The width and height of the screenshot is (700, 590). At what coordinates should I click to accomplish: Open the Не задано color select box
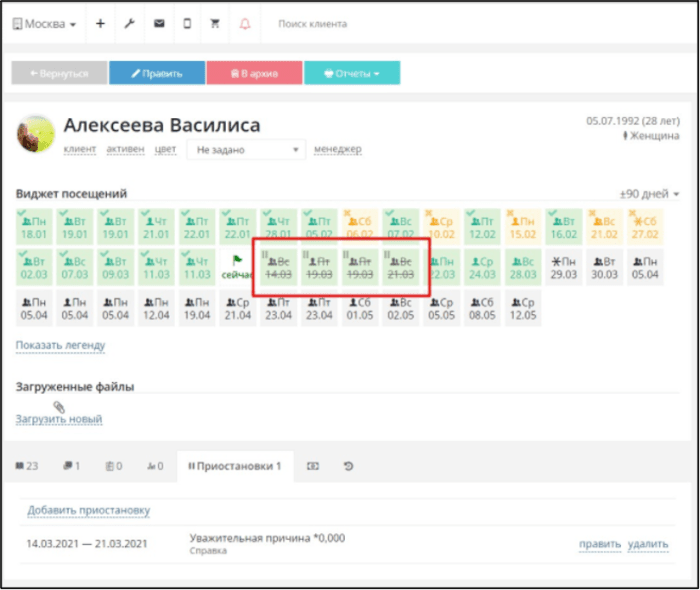[x=246, y=150]
